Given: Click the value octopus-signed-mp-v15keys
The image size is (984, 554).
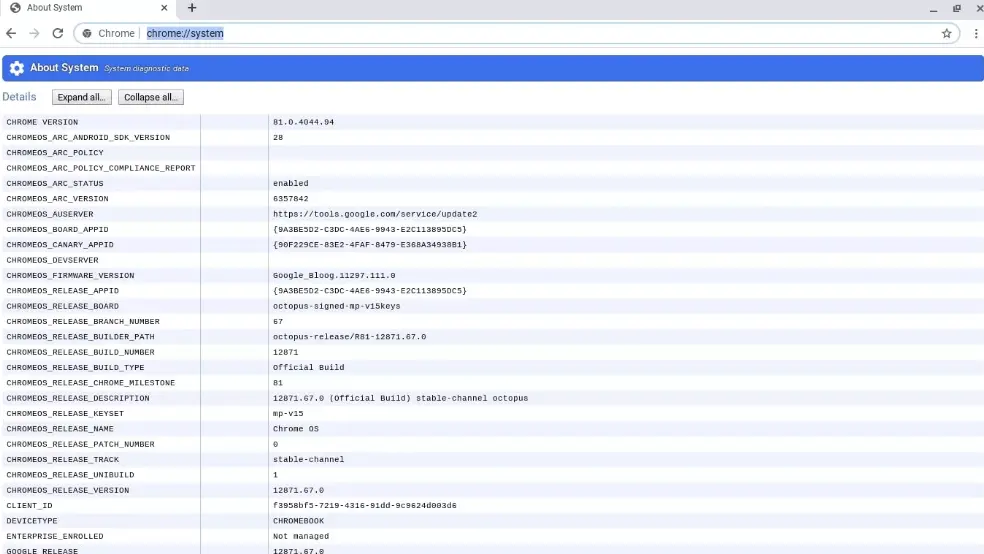Looking at the screenshot, I should tap(336, 306).
